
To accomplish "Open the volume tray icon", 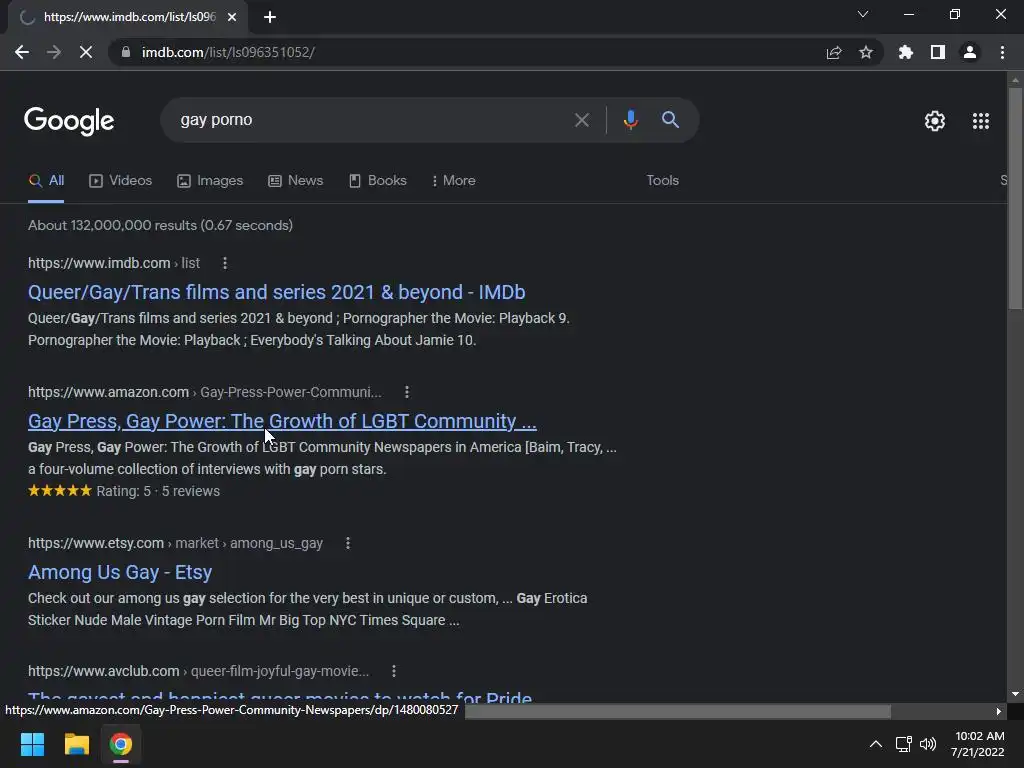I will coord(927,744).
